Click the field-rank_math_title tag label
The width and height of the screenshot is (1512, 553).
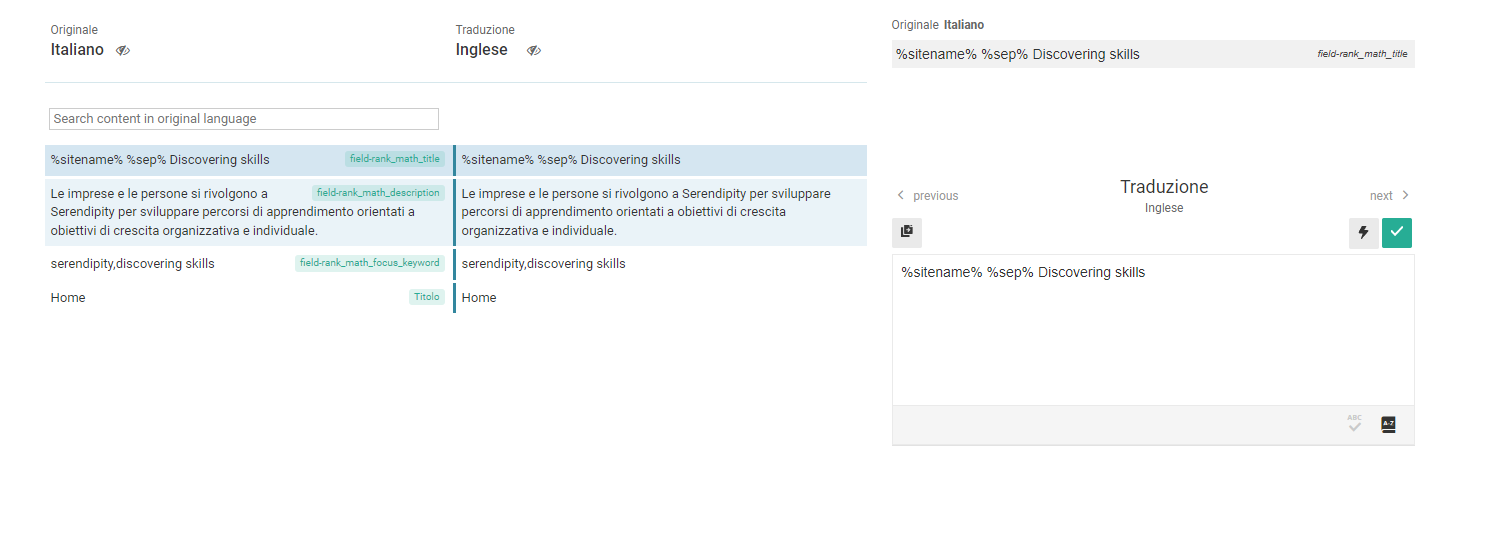(x=395, y=159)
